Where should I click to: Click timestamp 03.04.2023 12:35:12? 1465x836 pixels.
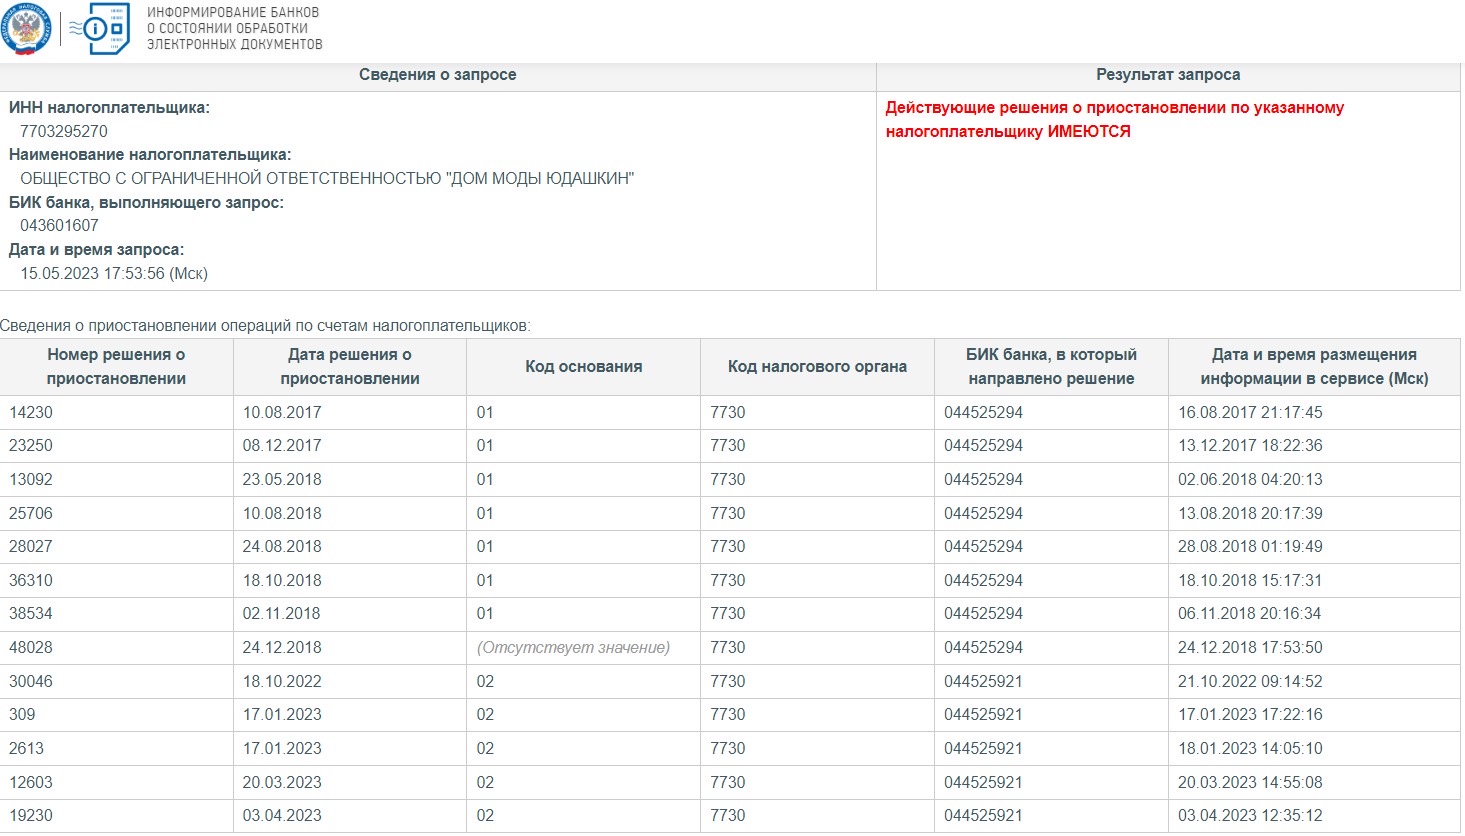tap(1250, 816)
